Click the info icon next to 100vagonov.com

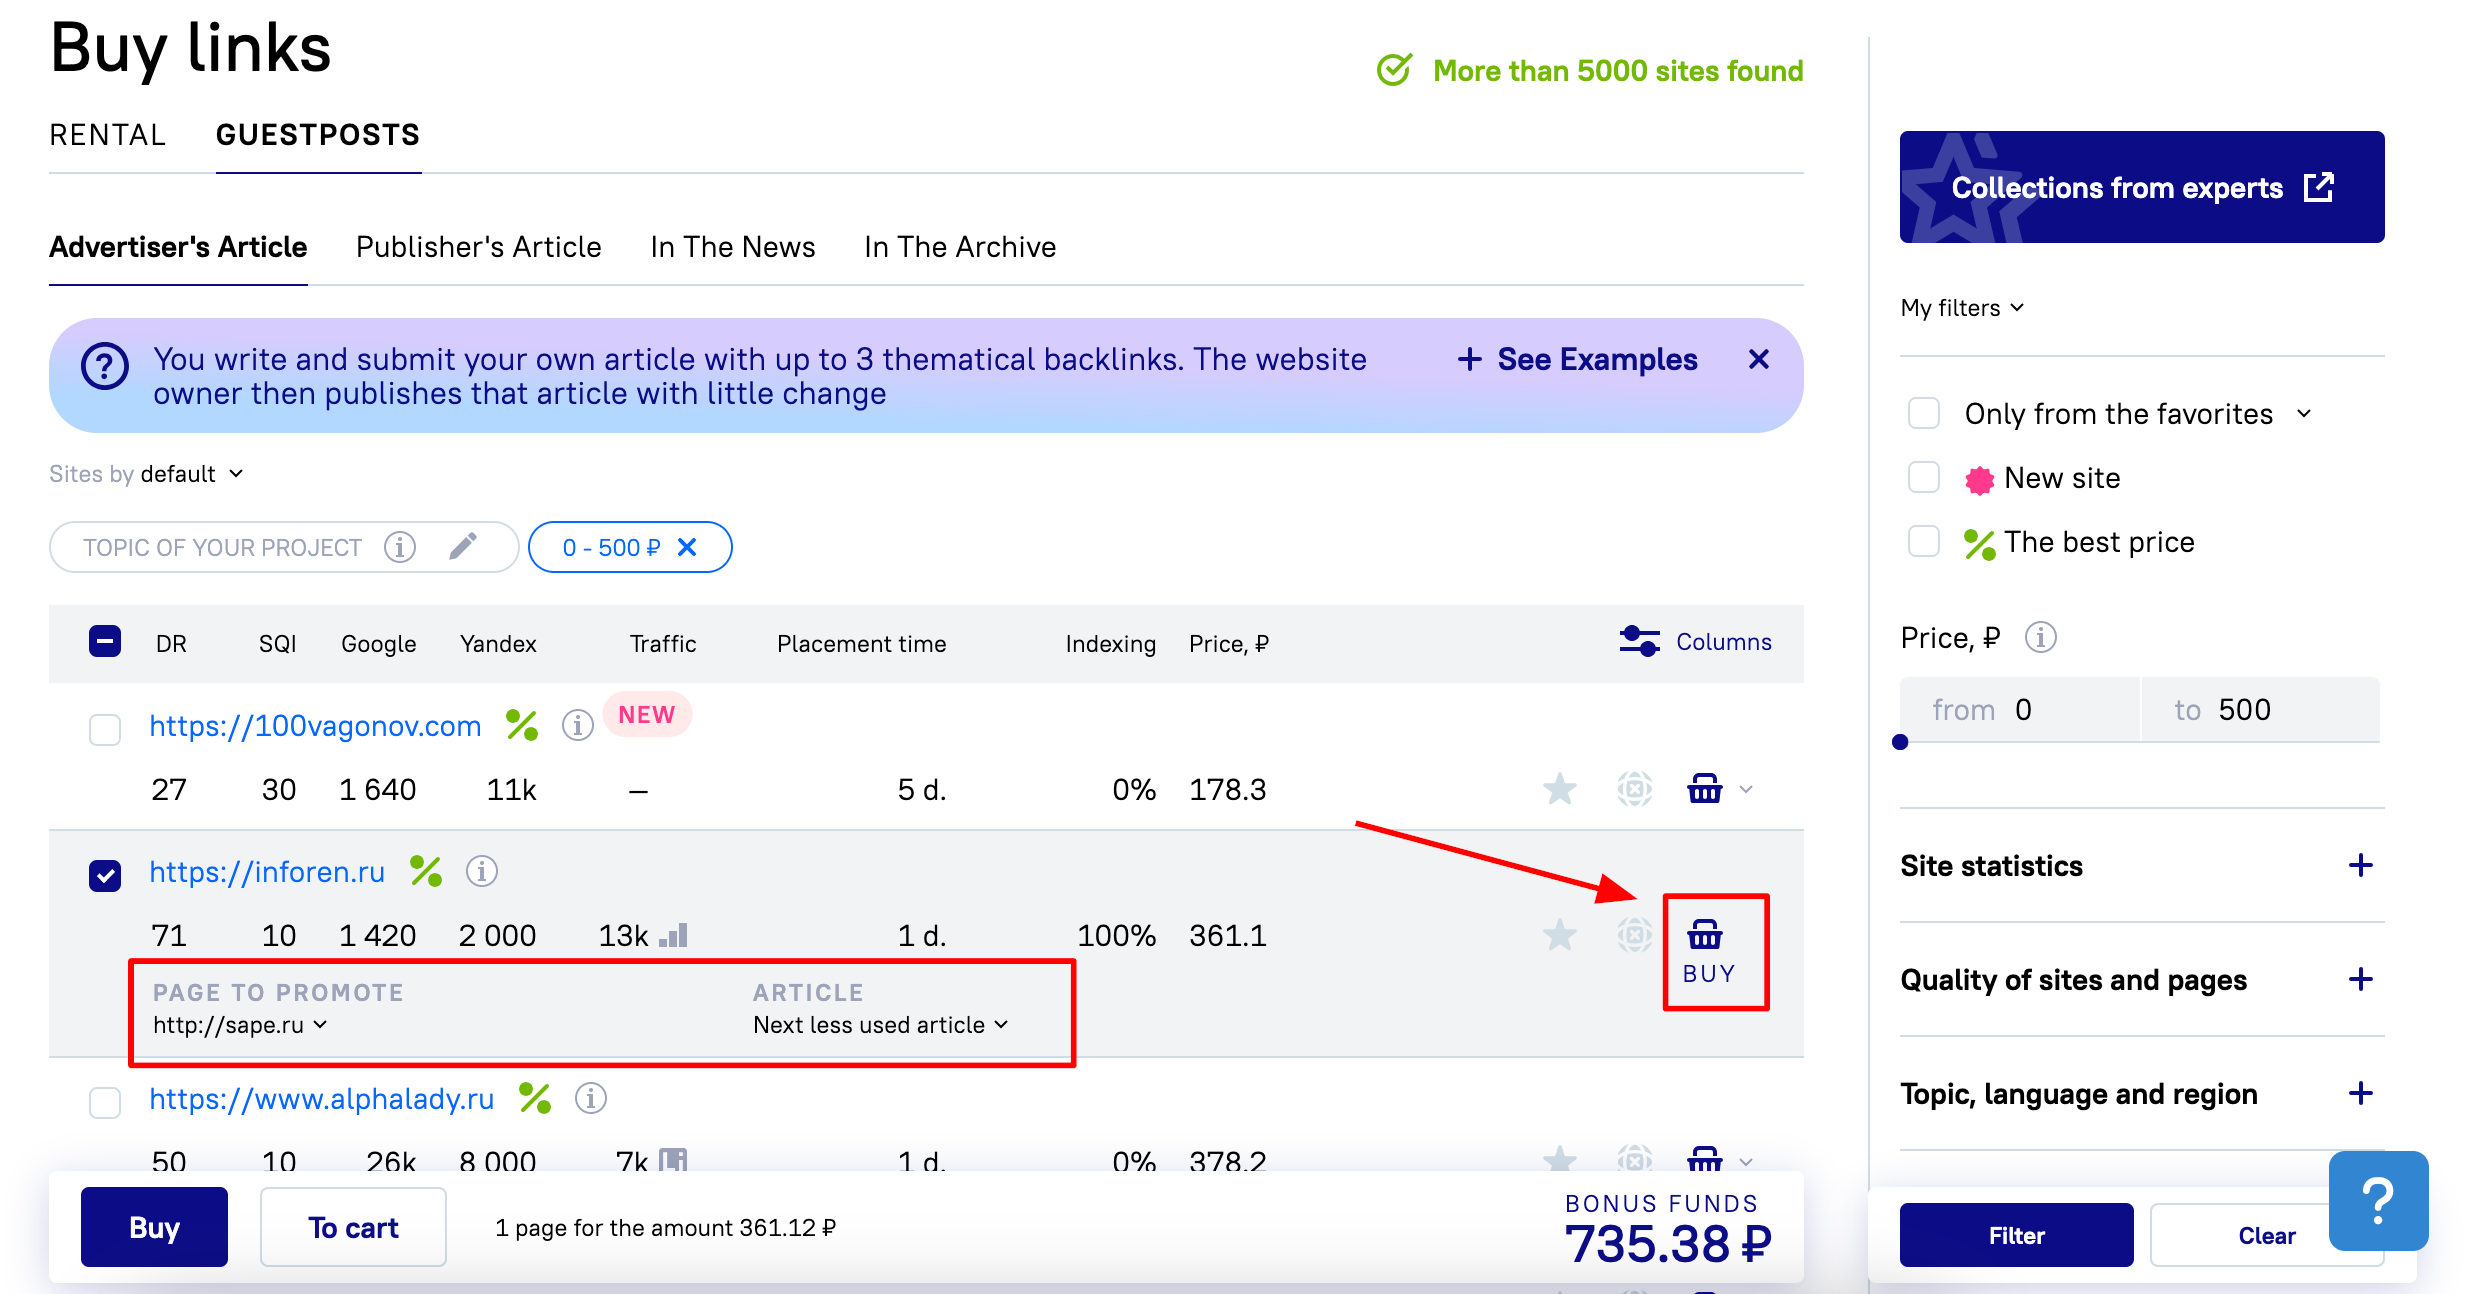(577, 725)
